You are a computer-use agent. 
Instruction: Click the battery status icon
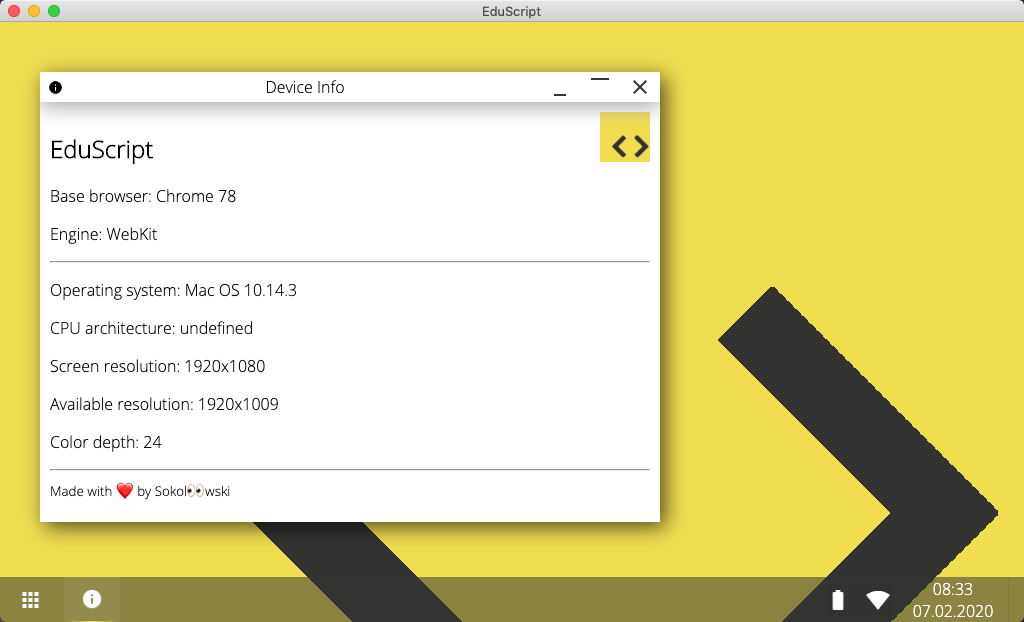click(837, 599)
